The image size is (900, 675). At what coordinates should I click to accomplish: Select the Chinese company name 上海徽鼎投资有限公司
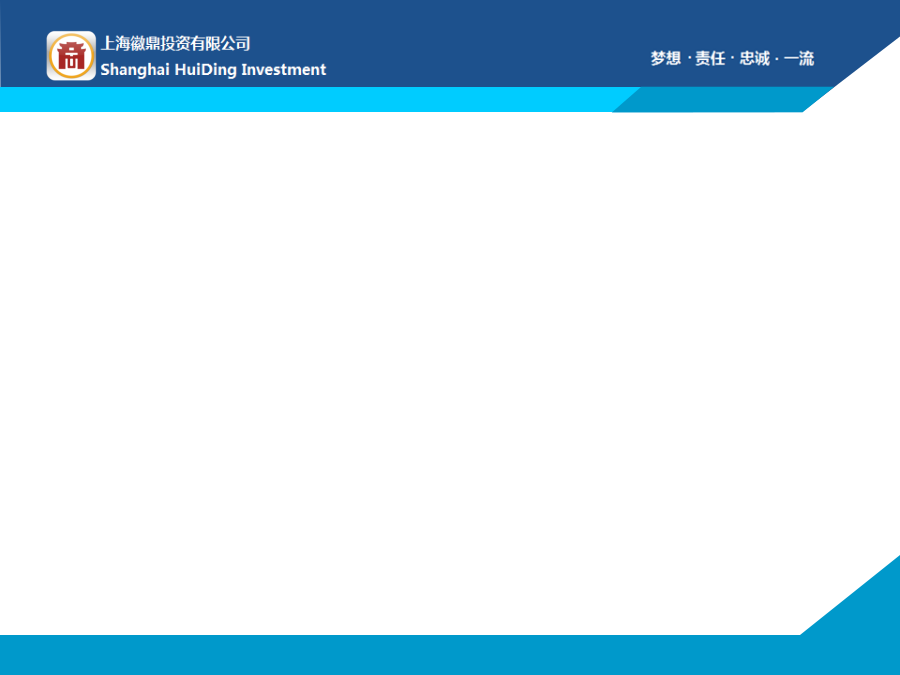pos(176,44)
